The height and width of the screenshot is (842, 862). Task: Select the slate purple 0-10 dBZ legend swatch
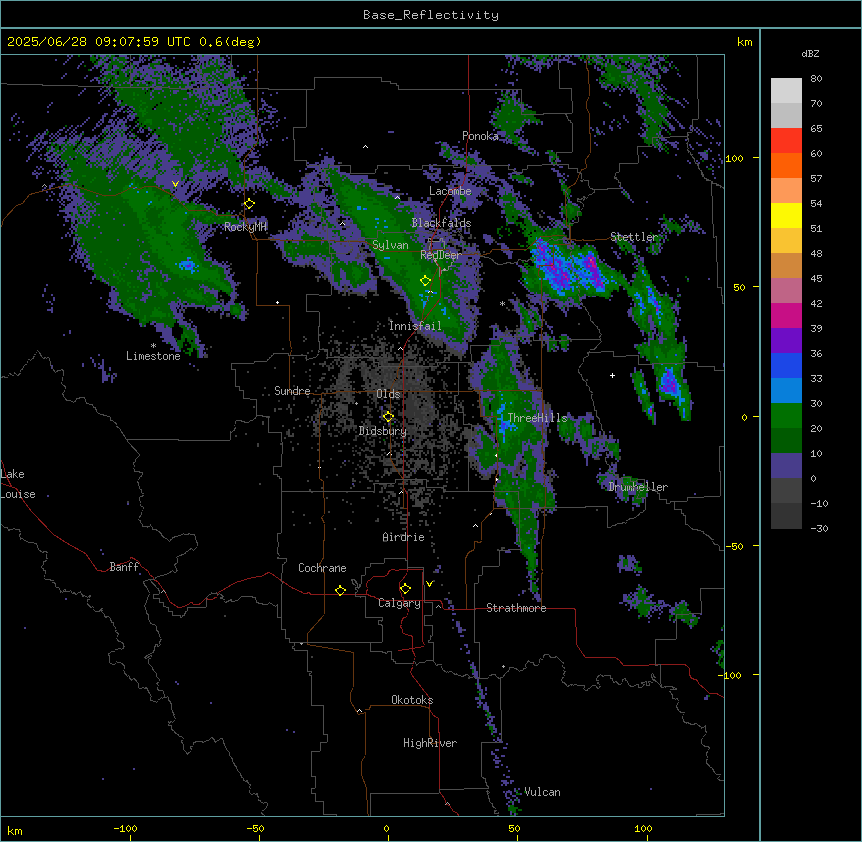tap(786, 466)
